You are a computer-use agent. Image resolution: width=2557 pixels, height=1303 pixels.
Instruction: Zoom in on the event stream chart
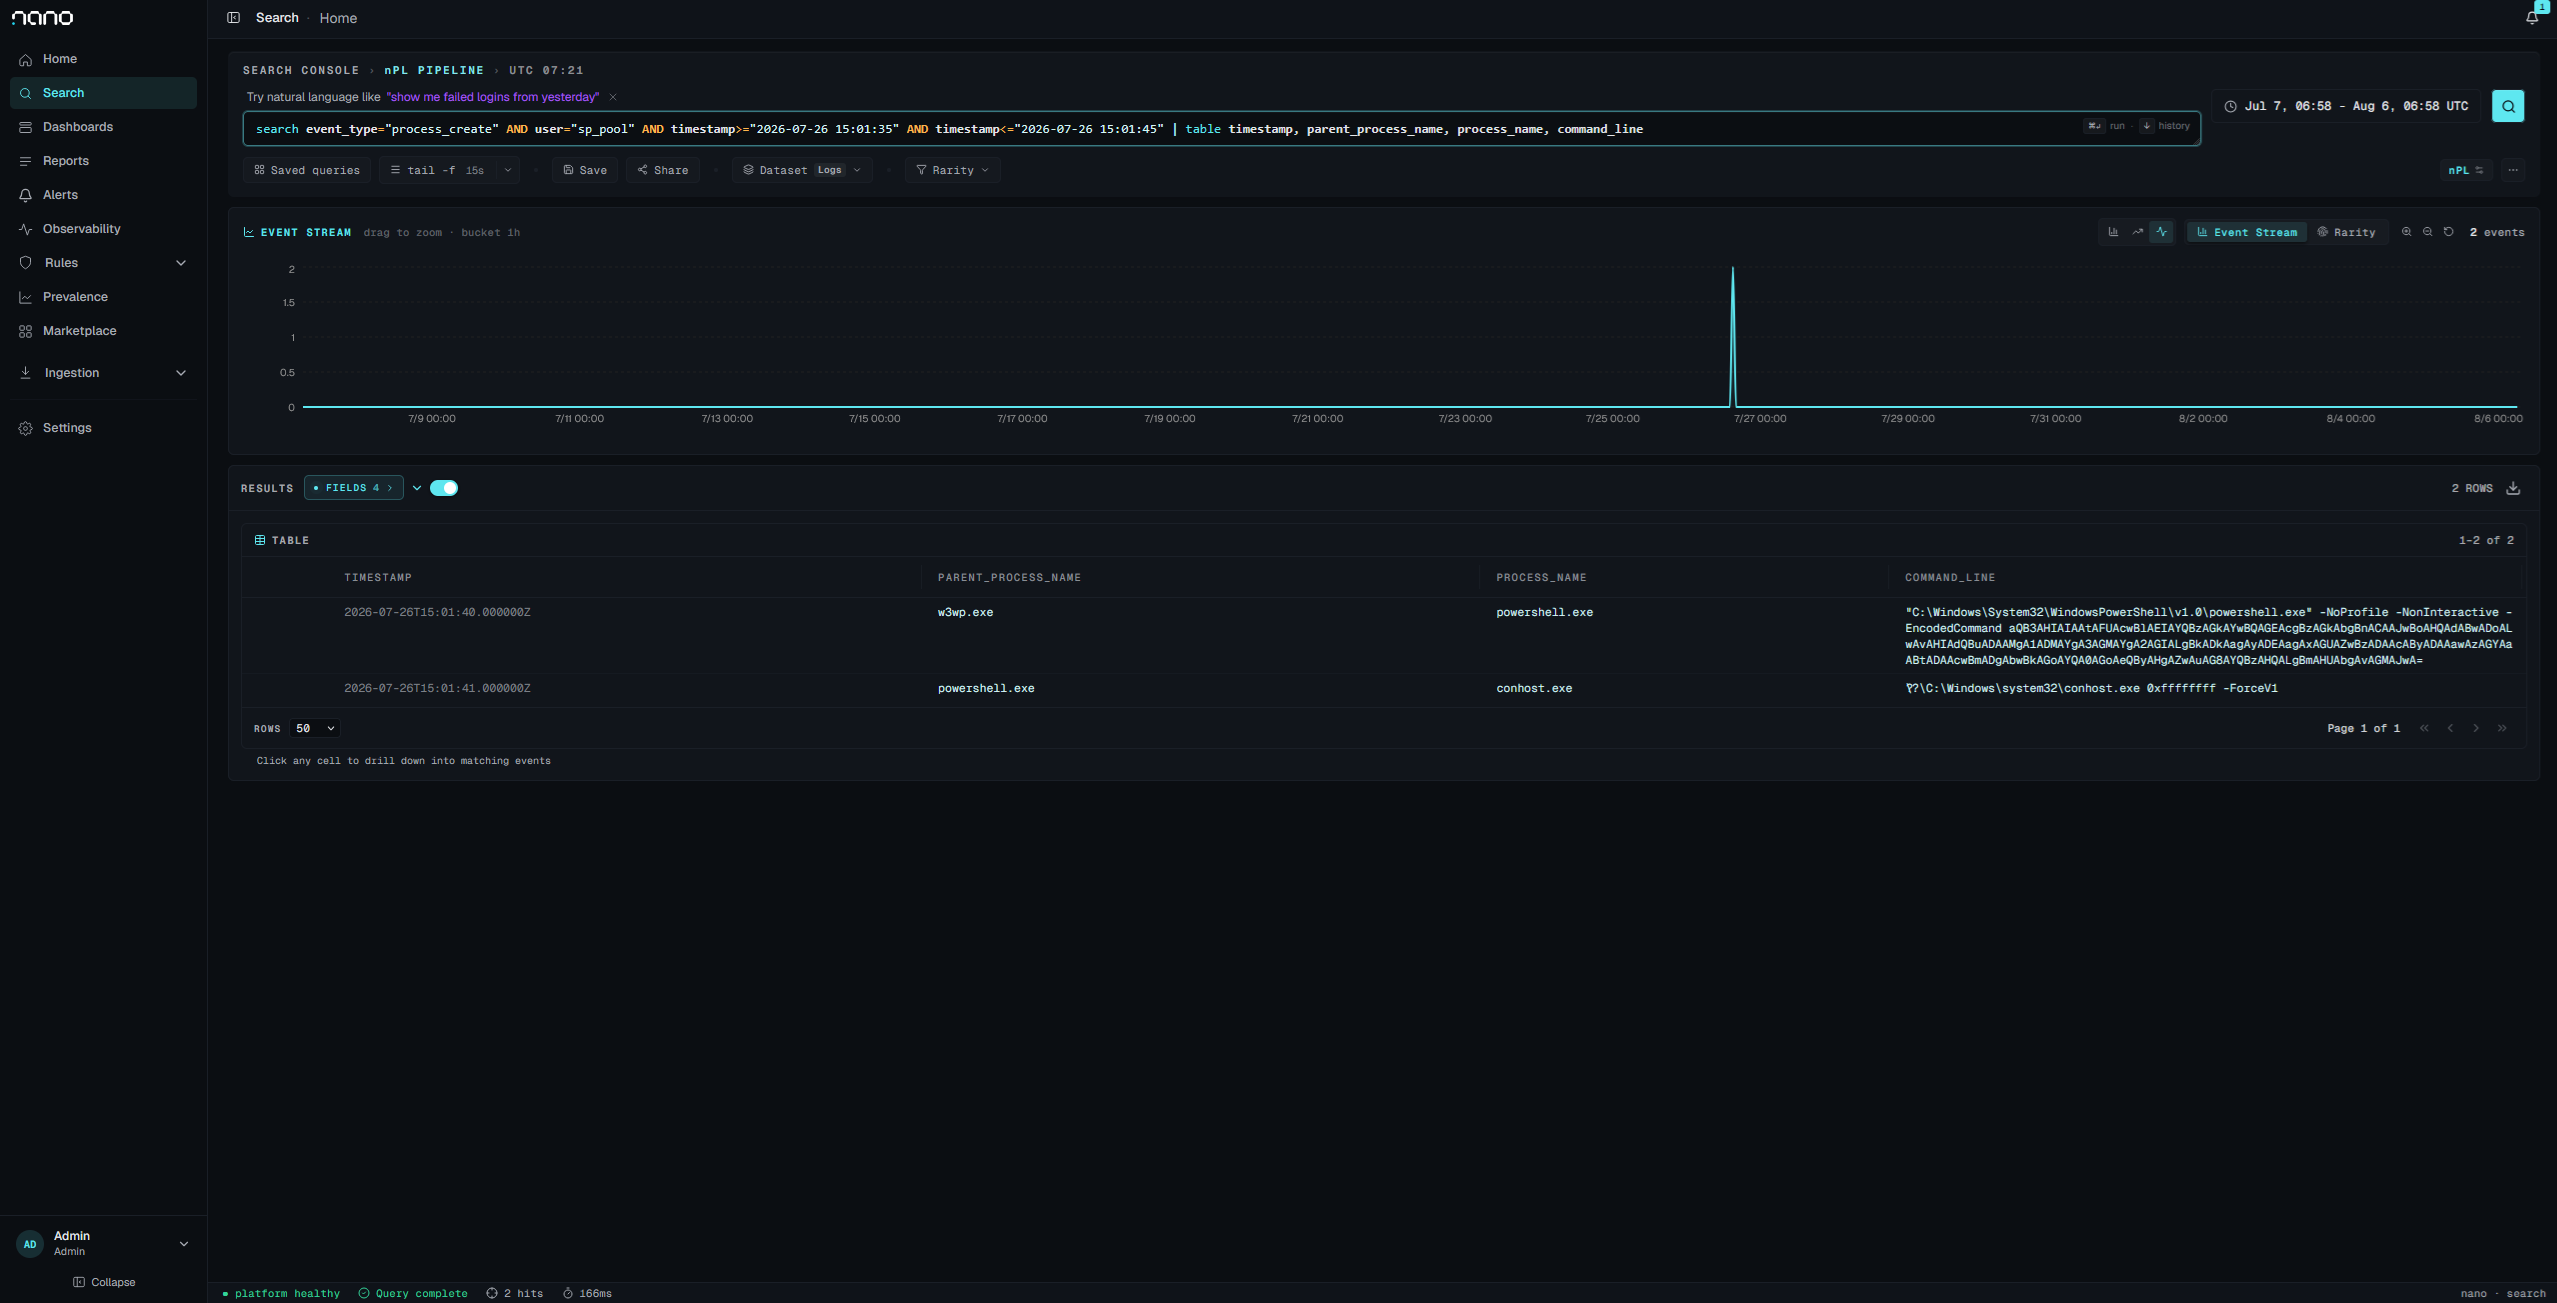(2407, 232)
